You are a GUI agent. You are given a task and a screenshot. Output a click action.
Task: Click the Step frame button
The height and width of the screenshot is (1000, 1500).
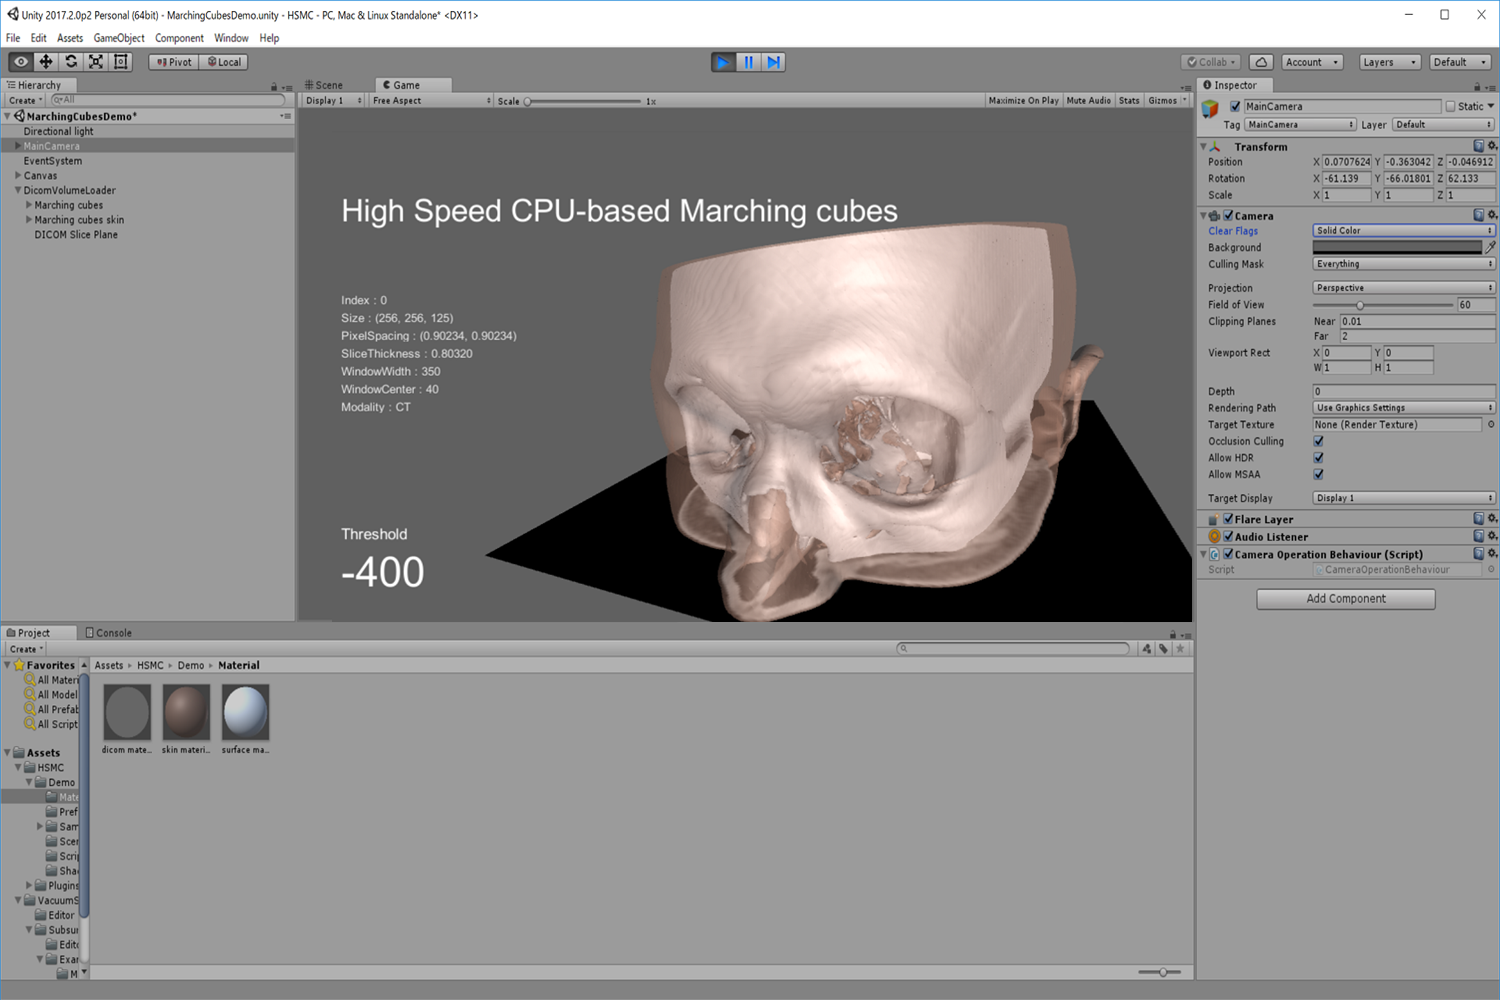pos(773,62)
